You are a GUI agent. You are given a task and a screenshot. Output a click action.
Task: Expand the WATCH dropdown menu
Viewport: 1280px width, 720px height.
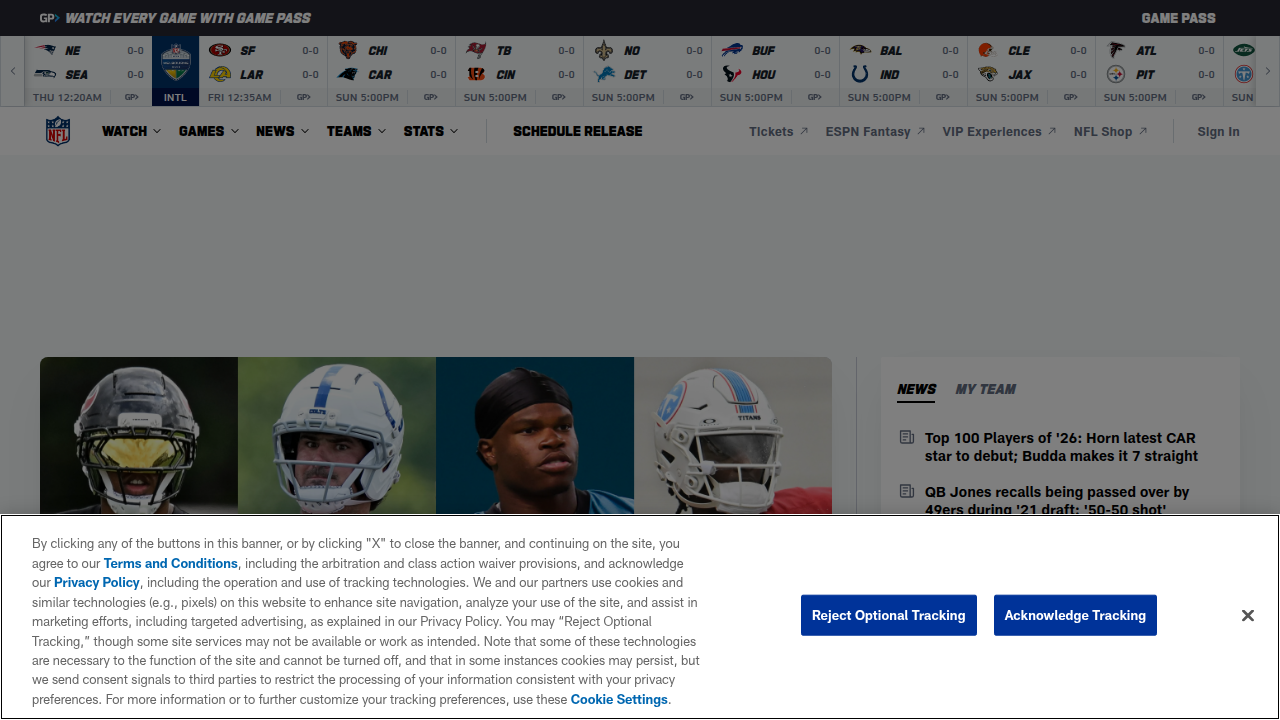[131, 131]
